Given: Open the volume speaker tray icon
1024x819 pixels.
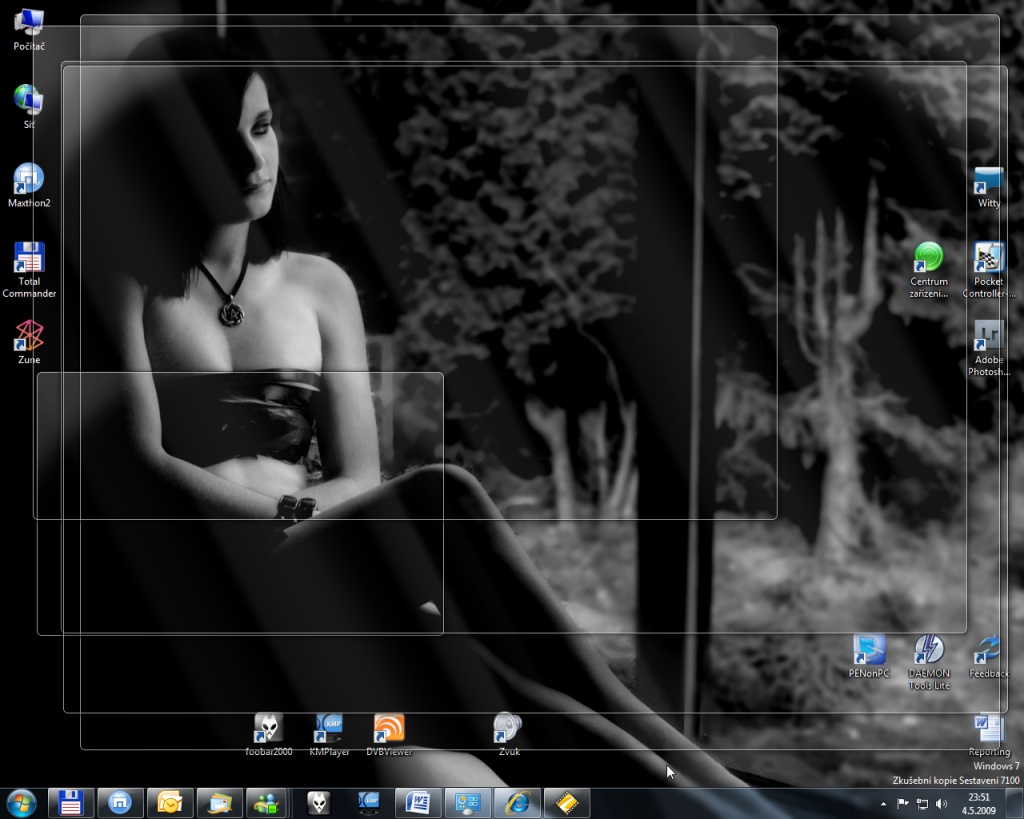Looking at the screenshot, I should pos(941,803).
